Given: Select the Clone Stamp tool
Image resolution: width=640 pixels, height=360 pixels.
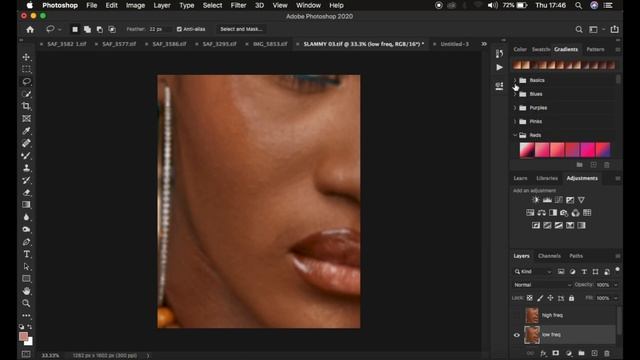Looking at the screenshot, I should tap(27, 168).
